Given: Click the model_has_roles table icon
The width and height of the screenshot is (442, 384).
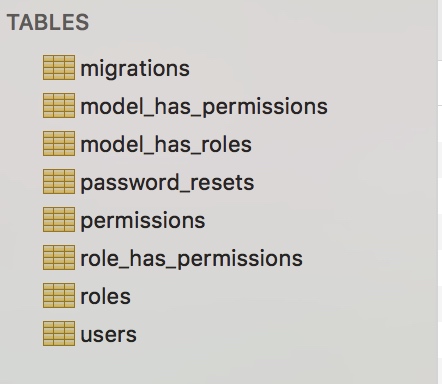Looking at the screenshot, I should 59,144.
